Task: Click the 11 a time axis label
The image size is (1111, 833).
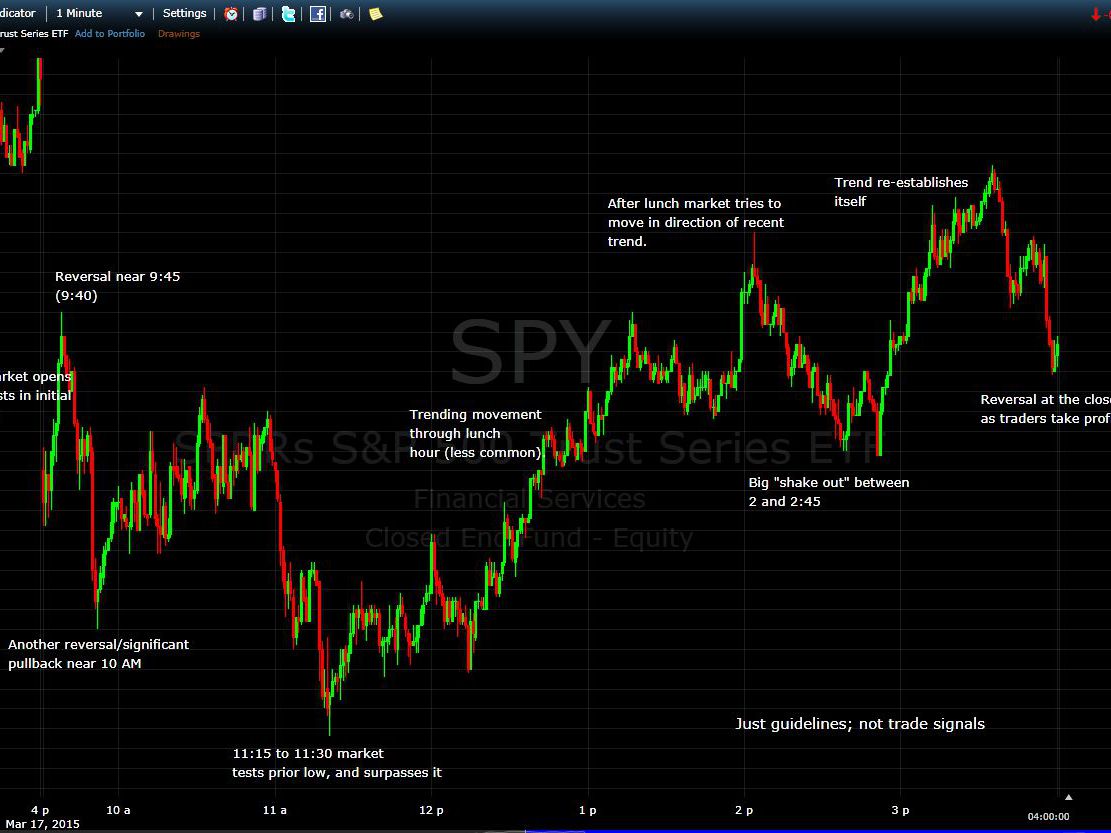Action: pyautogui.click(x=275, y=810)
